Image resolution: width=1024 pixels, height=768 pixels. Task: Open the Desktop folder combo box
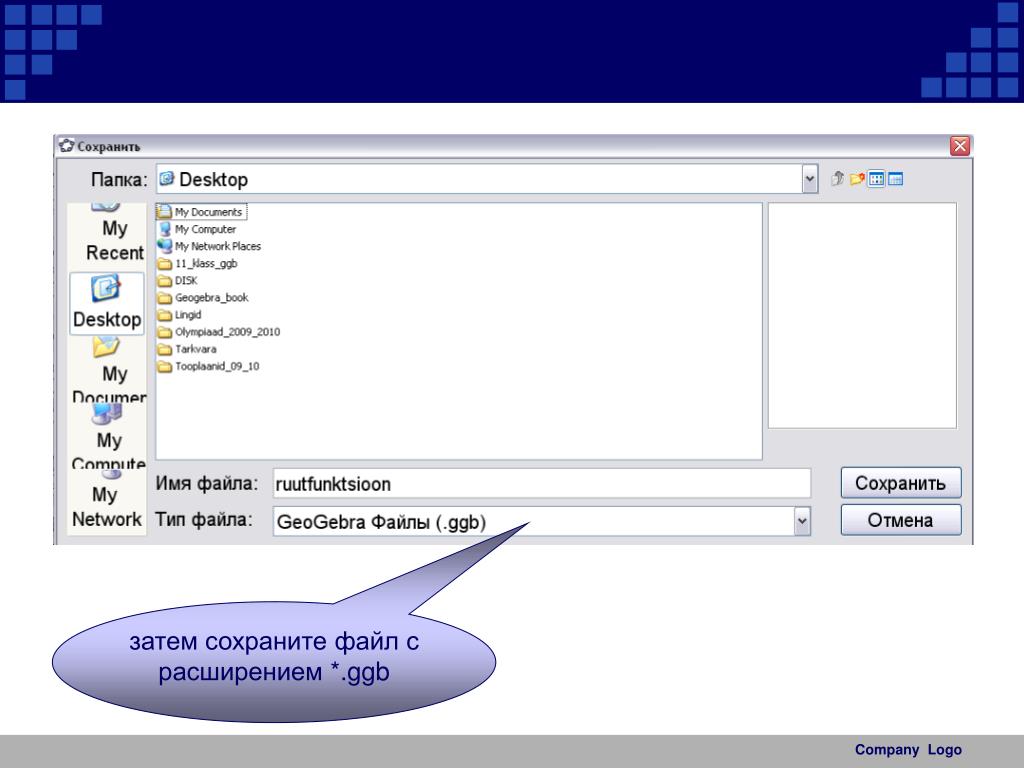coord(487,179)
